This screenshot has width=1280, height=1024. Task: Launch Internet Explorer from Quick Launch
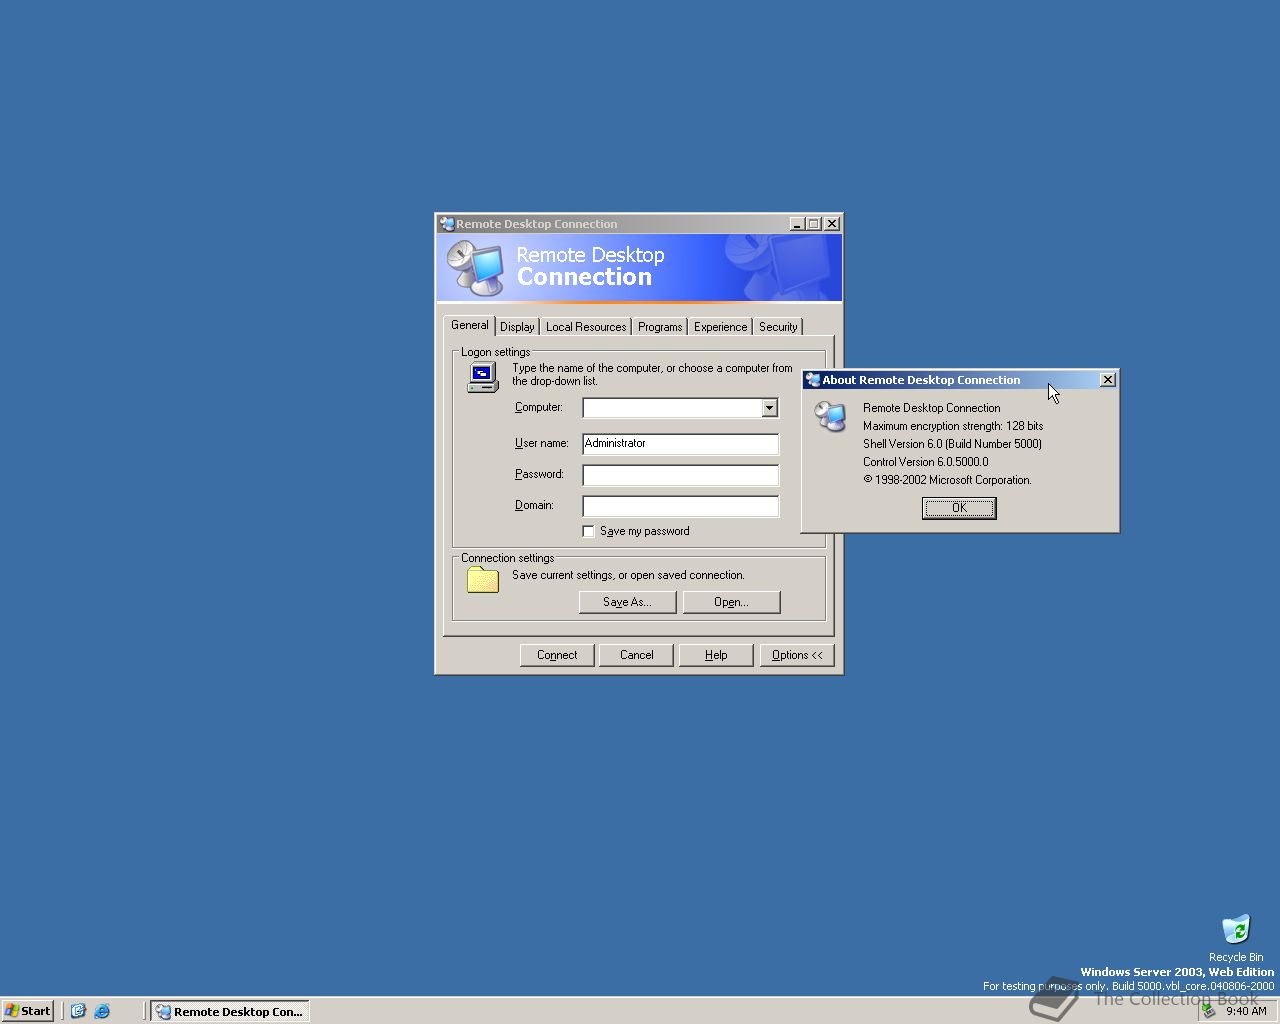pos(102,1011)
